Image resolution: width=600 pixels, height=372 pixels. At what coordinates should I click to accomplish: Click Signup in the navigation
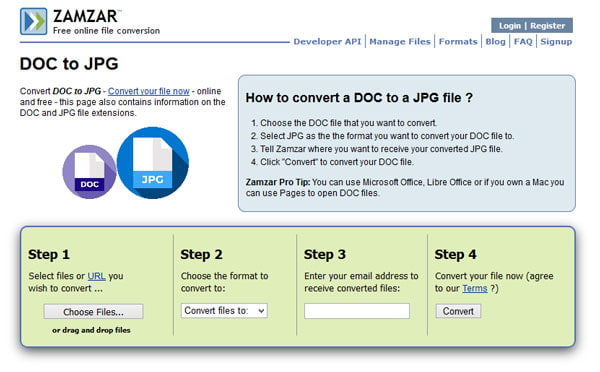(x=556, y=41)
